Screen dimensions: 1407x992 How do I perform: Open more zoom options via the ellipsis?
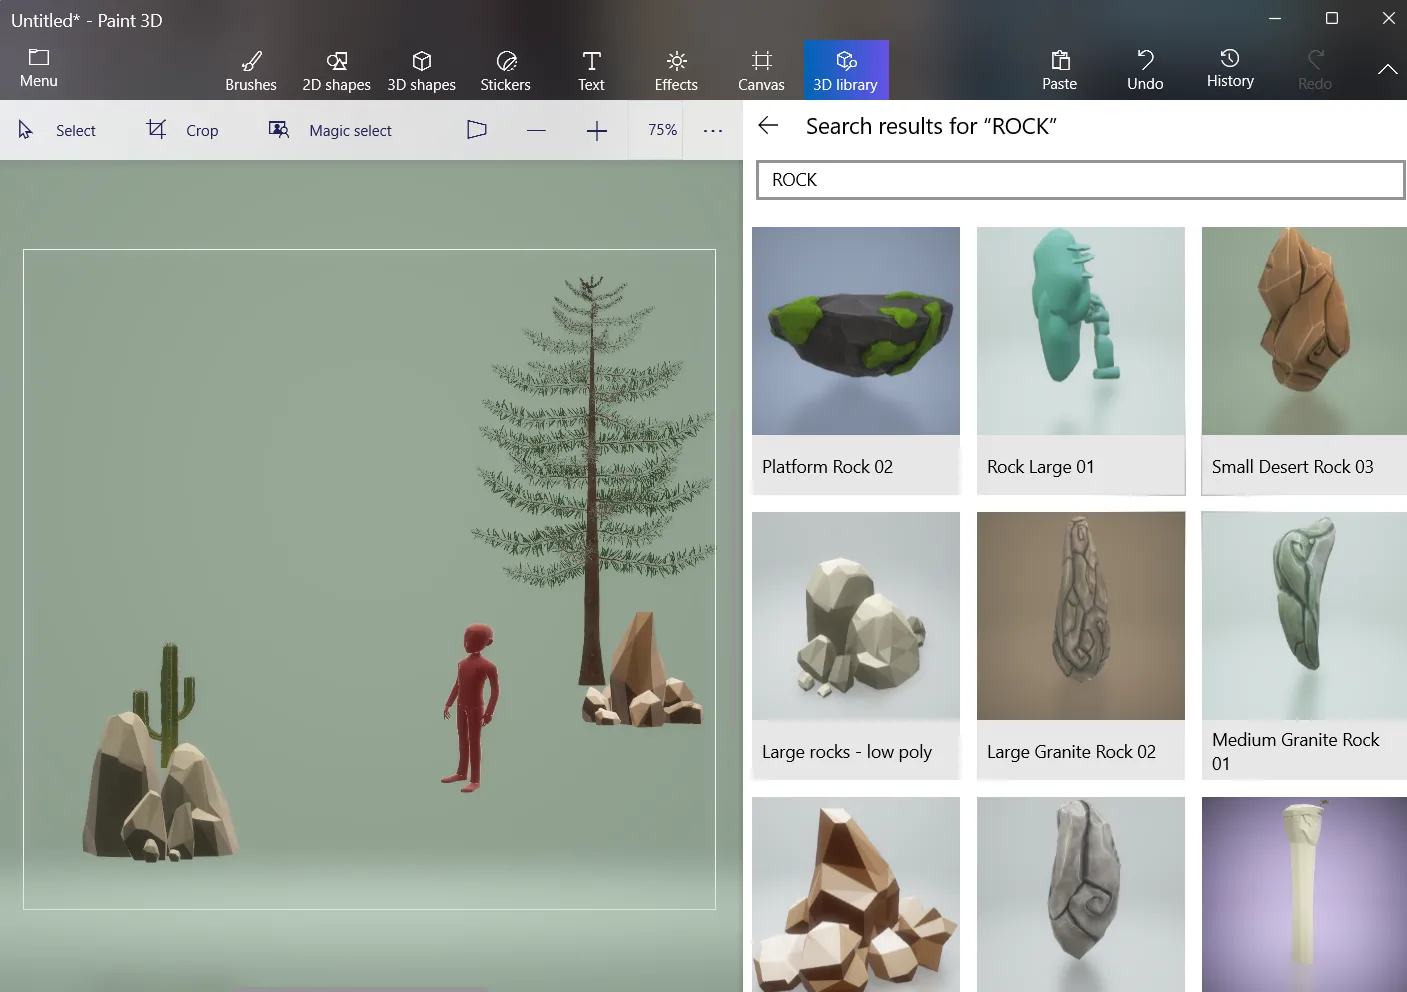(x=712, y=130)
